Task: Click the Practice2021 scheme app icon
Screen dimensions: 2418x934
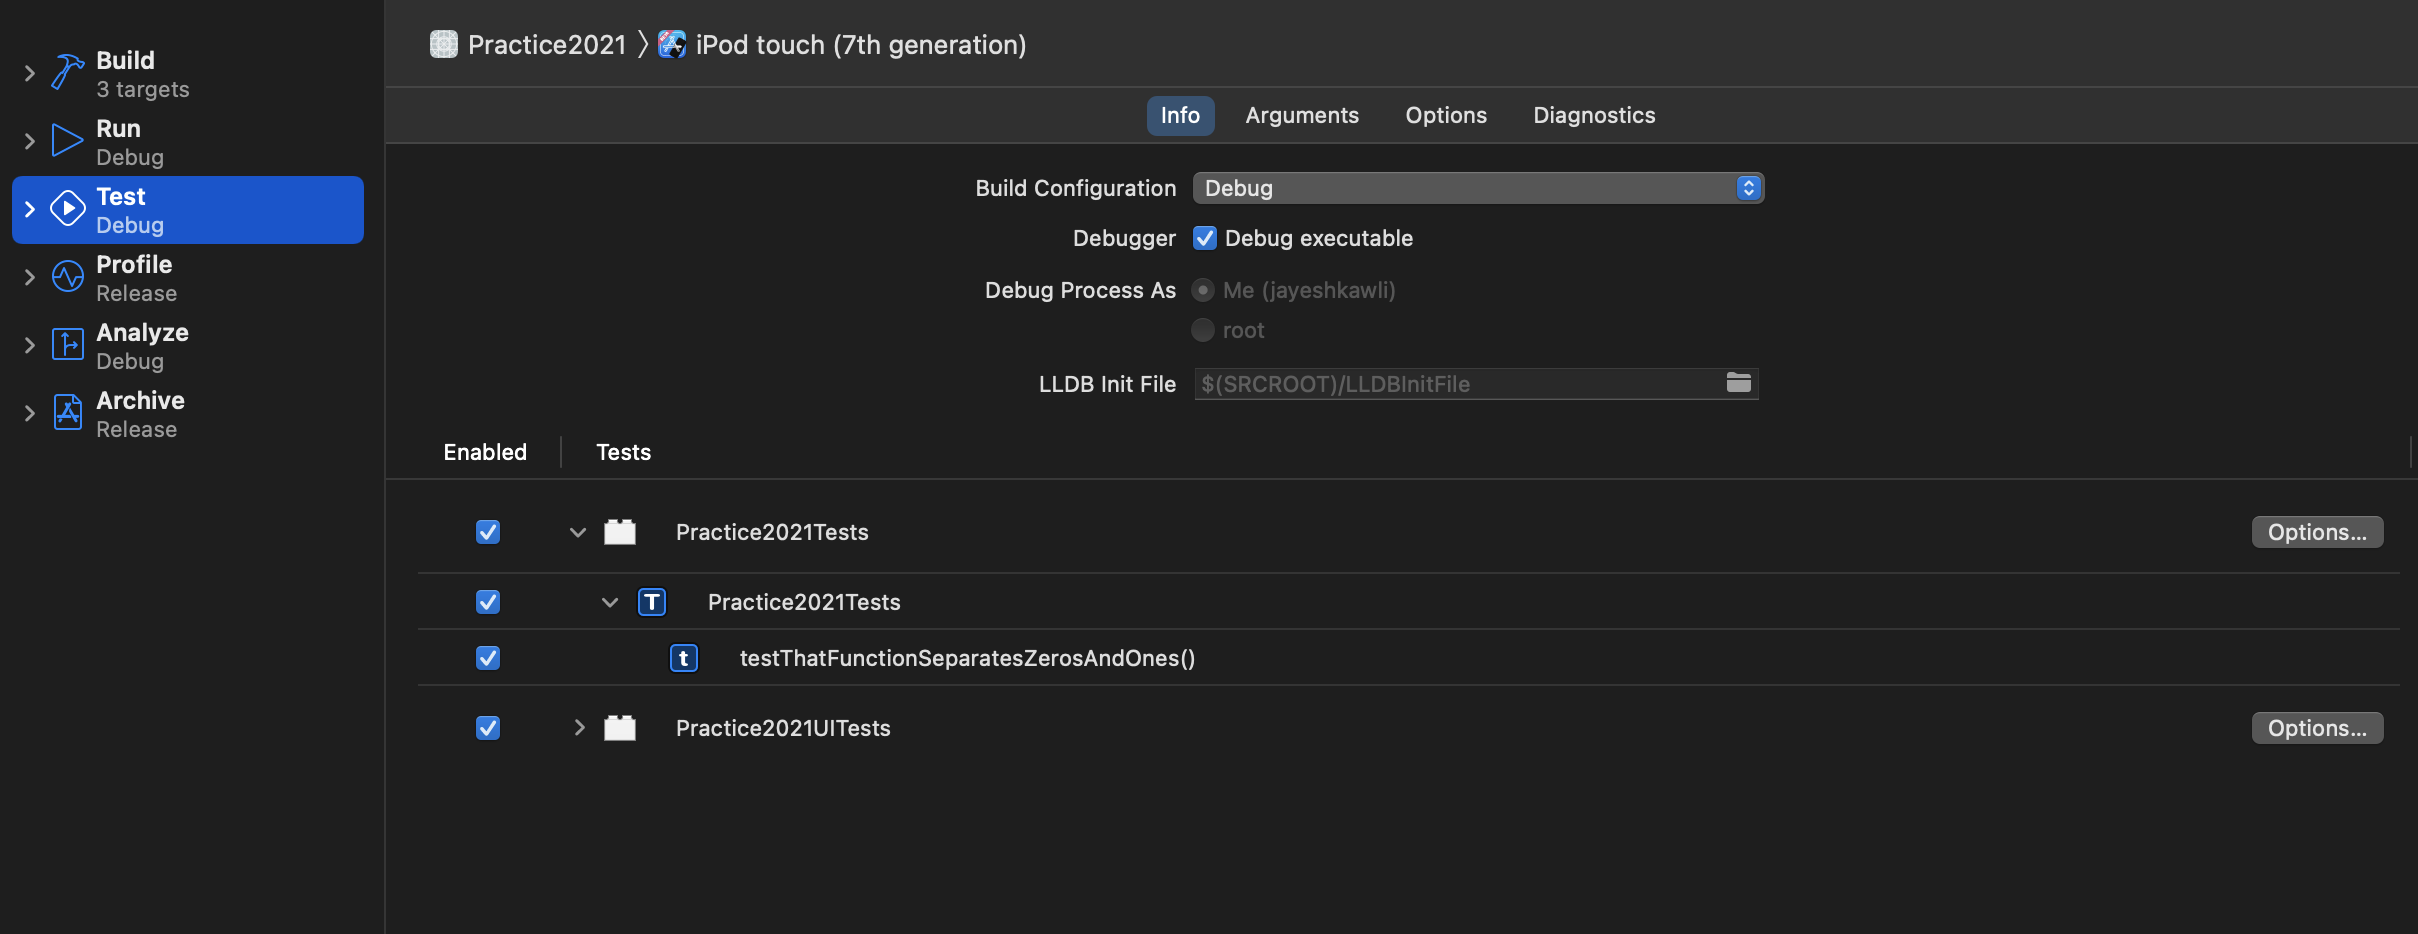Action: click(x=444, y=44)
